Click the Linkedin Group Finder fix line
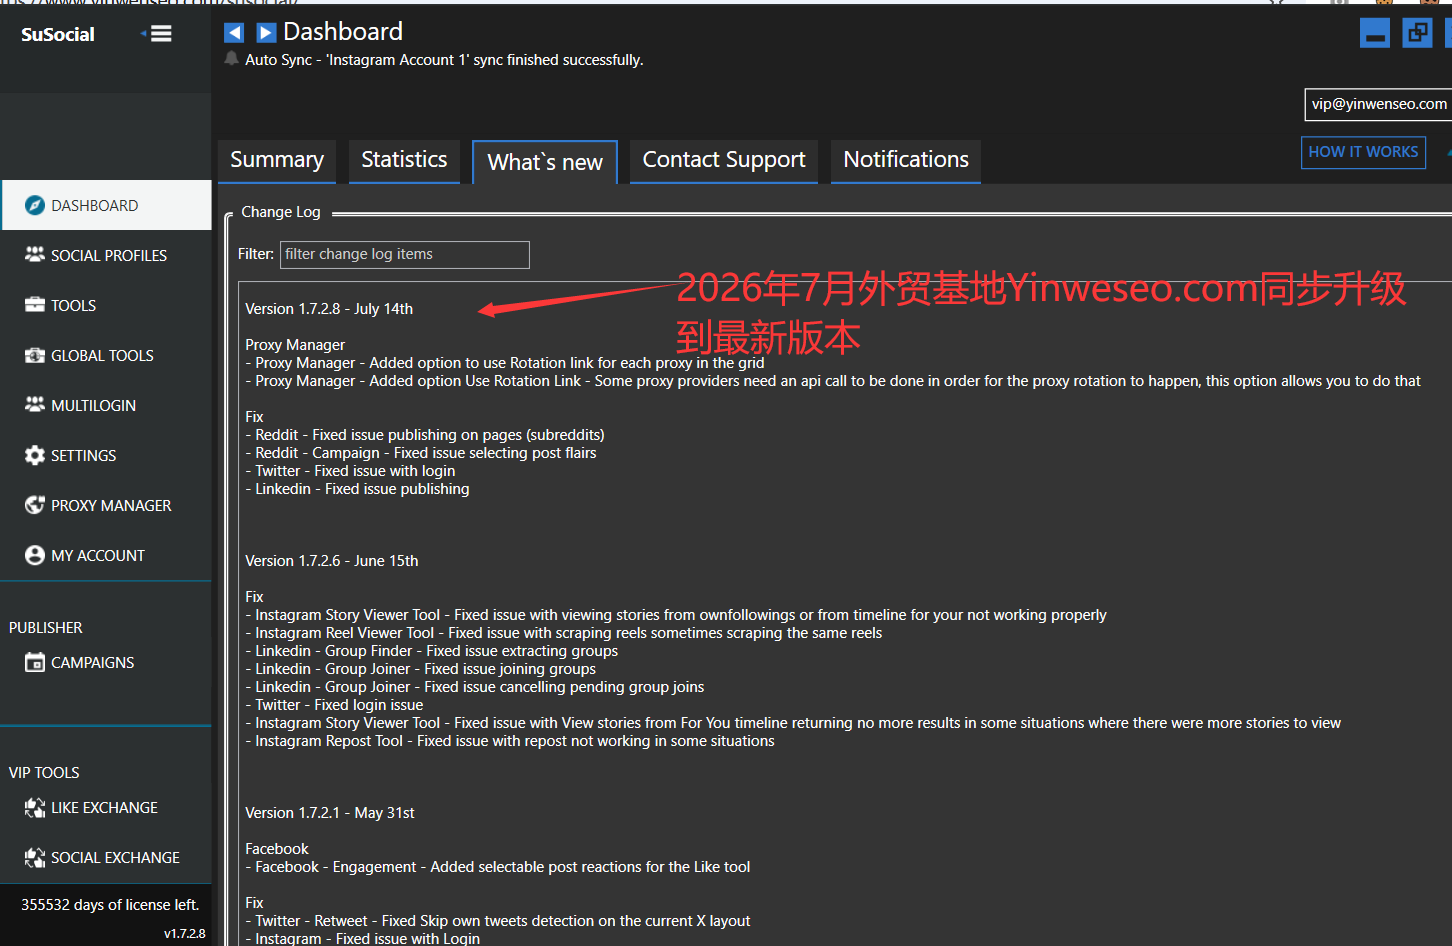This screenshot has width=1452, height=946. coord(432,651)
